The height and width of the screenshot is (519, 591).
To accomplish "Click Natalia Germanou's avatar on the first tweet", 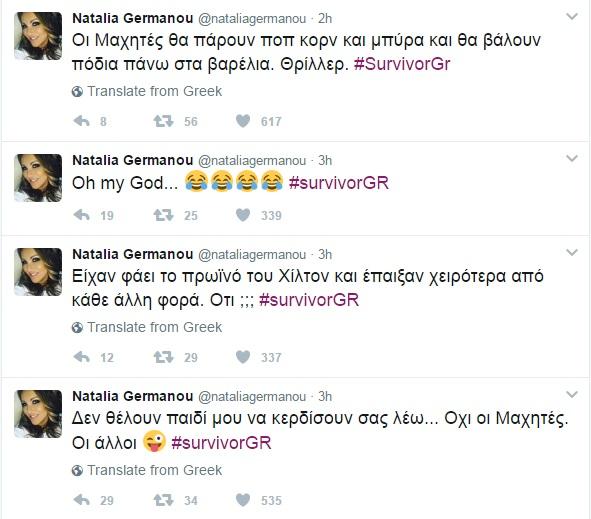I will click(x=38, y=36).
